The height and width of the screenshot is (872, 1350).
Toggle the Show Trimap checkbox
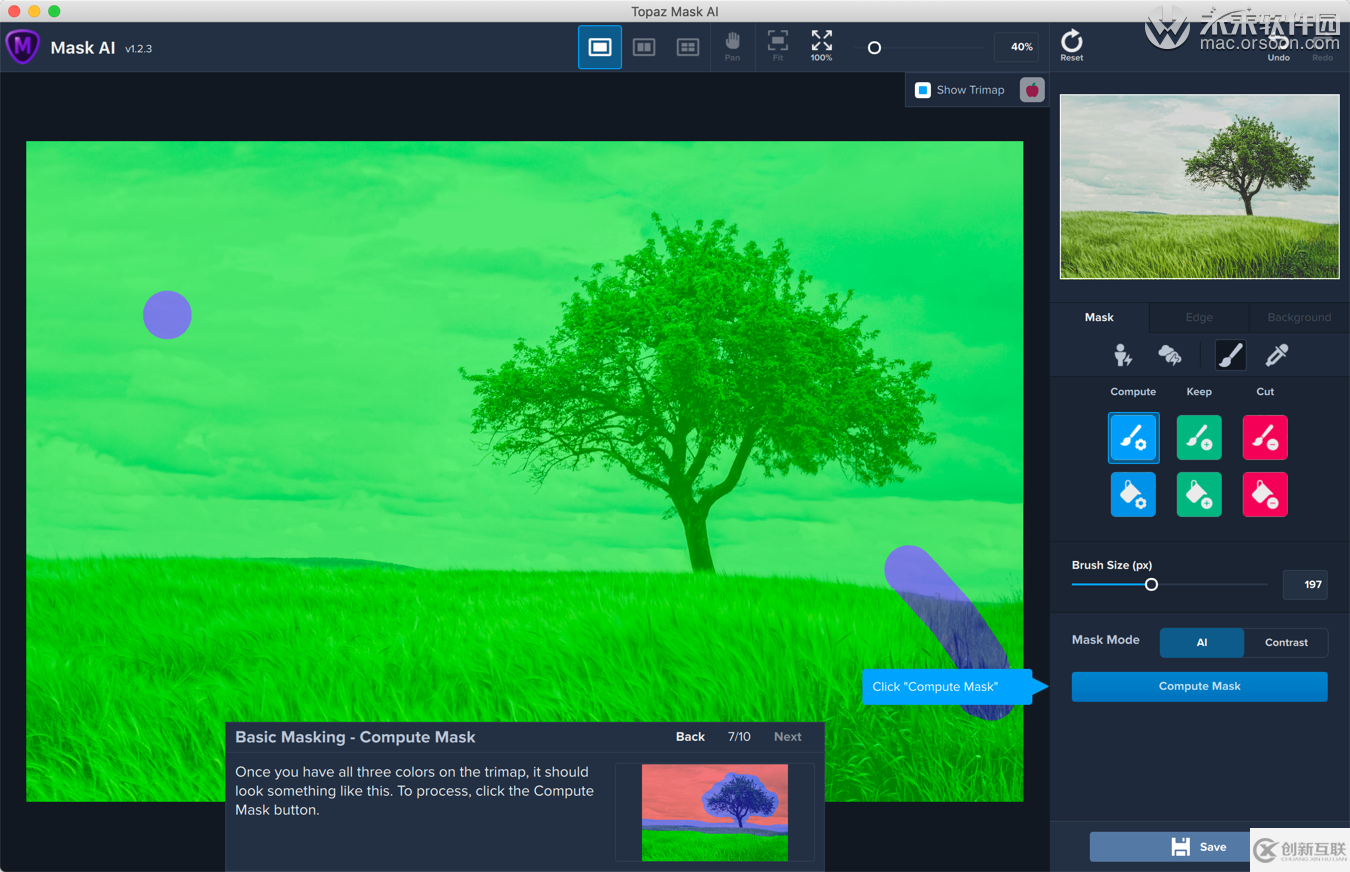click(x=923, y=90)
